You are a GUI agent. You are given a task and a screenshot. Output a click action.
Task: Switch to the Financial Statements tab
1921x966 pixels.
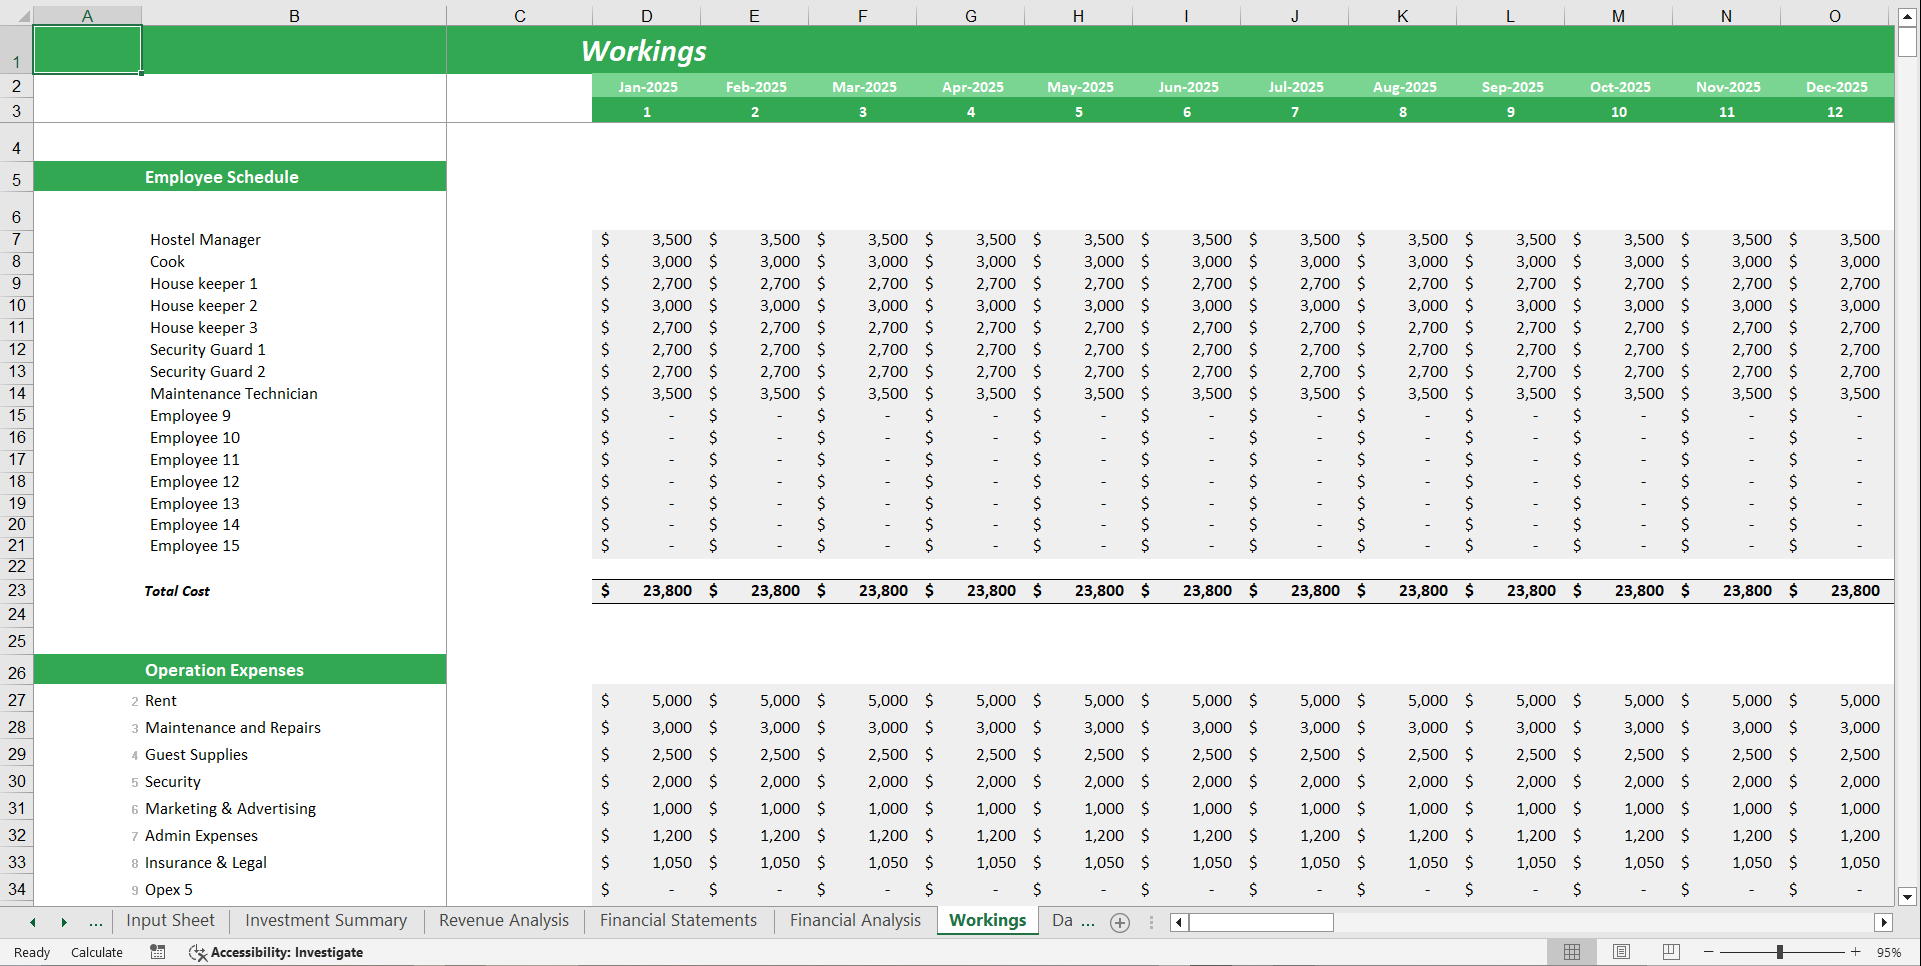click(677, 920)
